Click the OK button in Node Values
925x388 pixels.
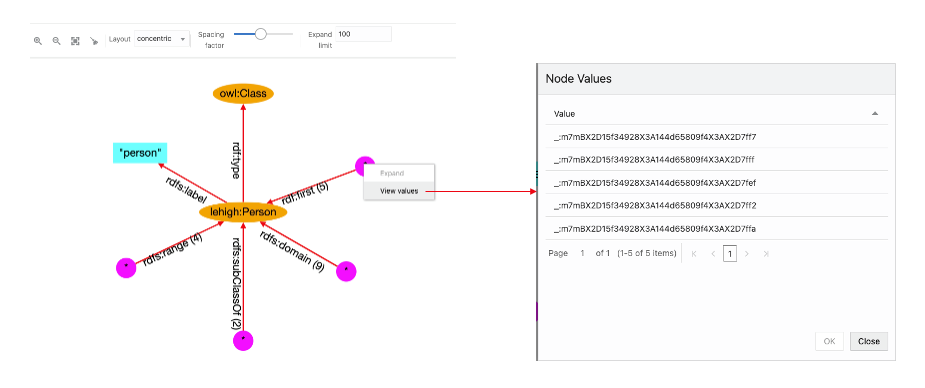tap(829, 341)
